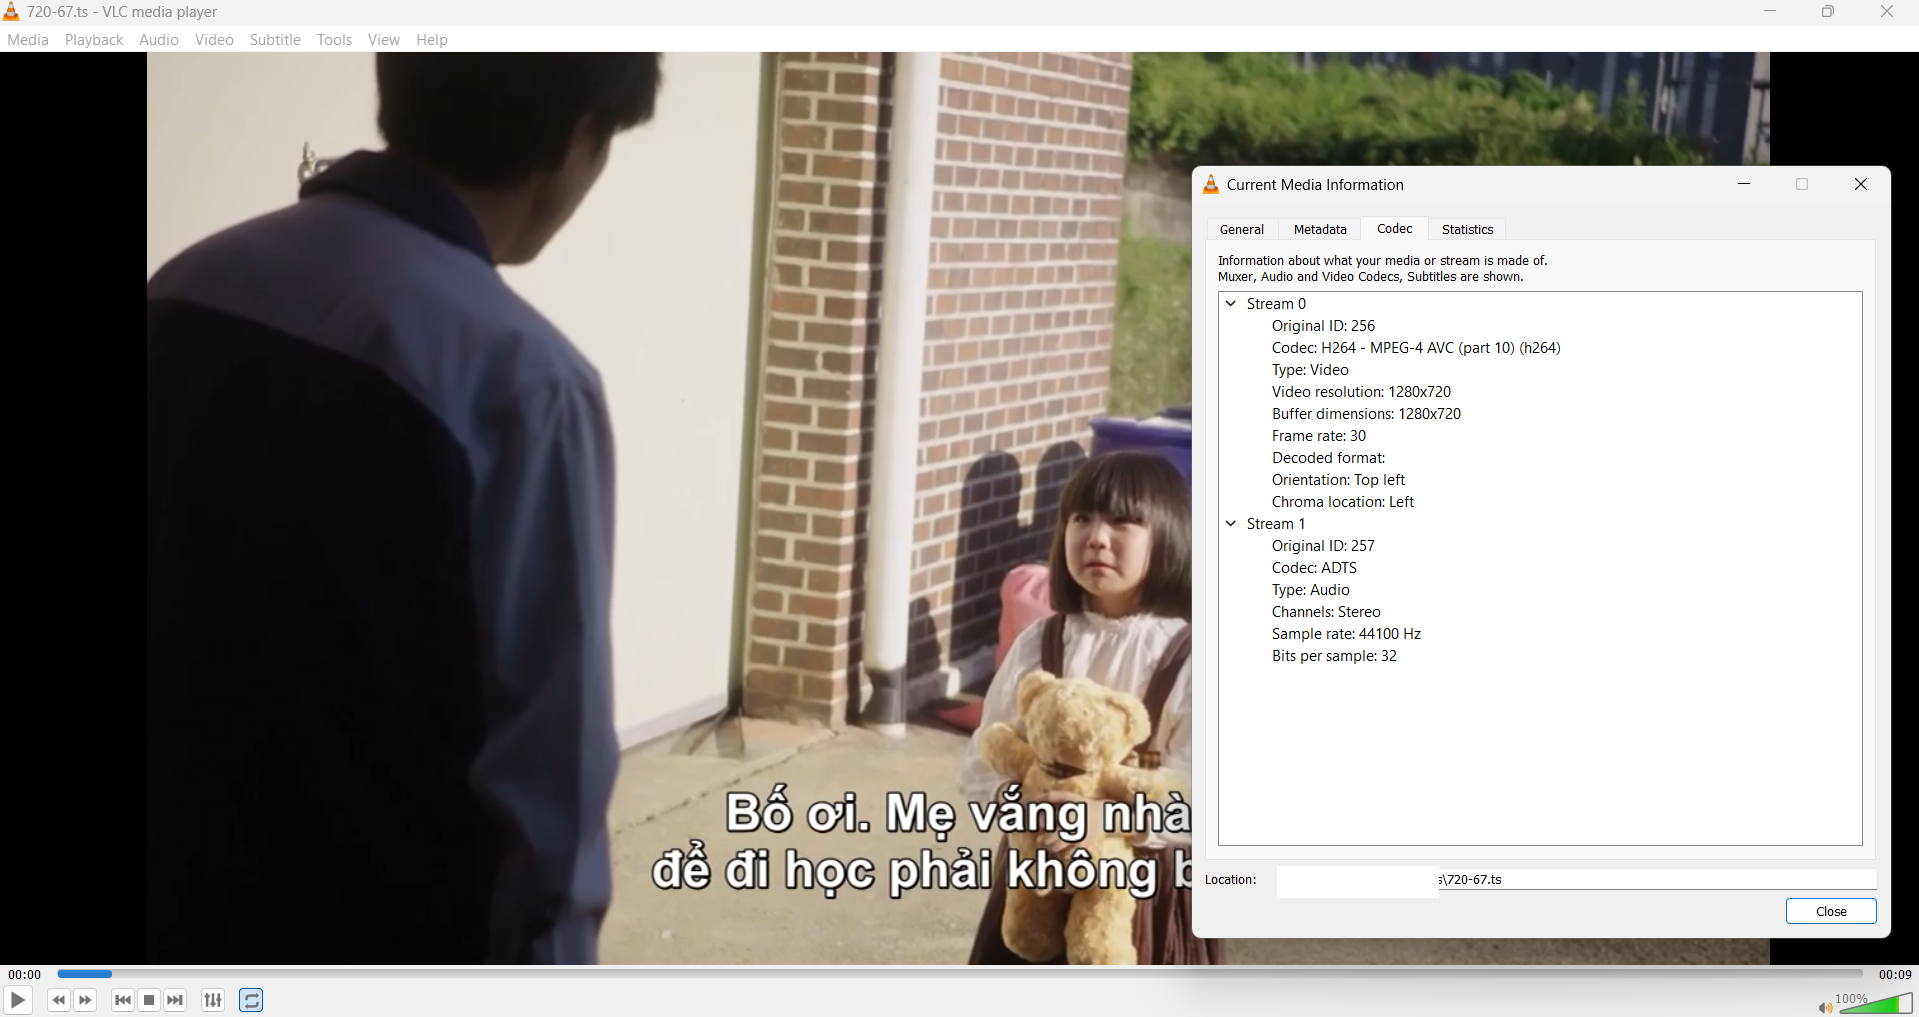This screenshot has width=1919, height=1017.
Task: Open the Audio menu
Action: tap(159, 40)
